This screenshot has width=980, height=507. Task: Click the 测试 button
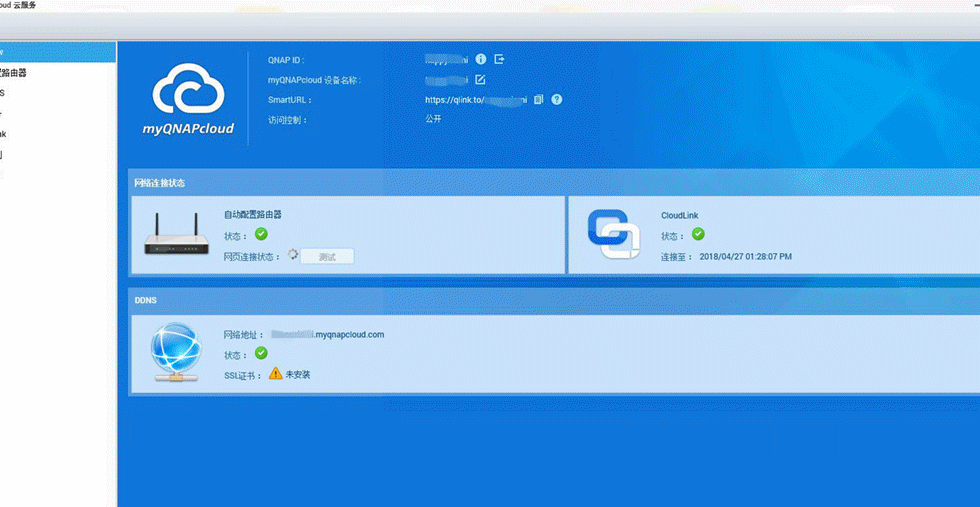click(x=327, y=256)
